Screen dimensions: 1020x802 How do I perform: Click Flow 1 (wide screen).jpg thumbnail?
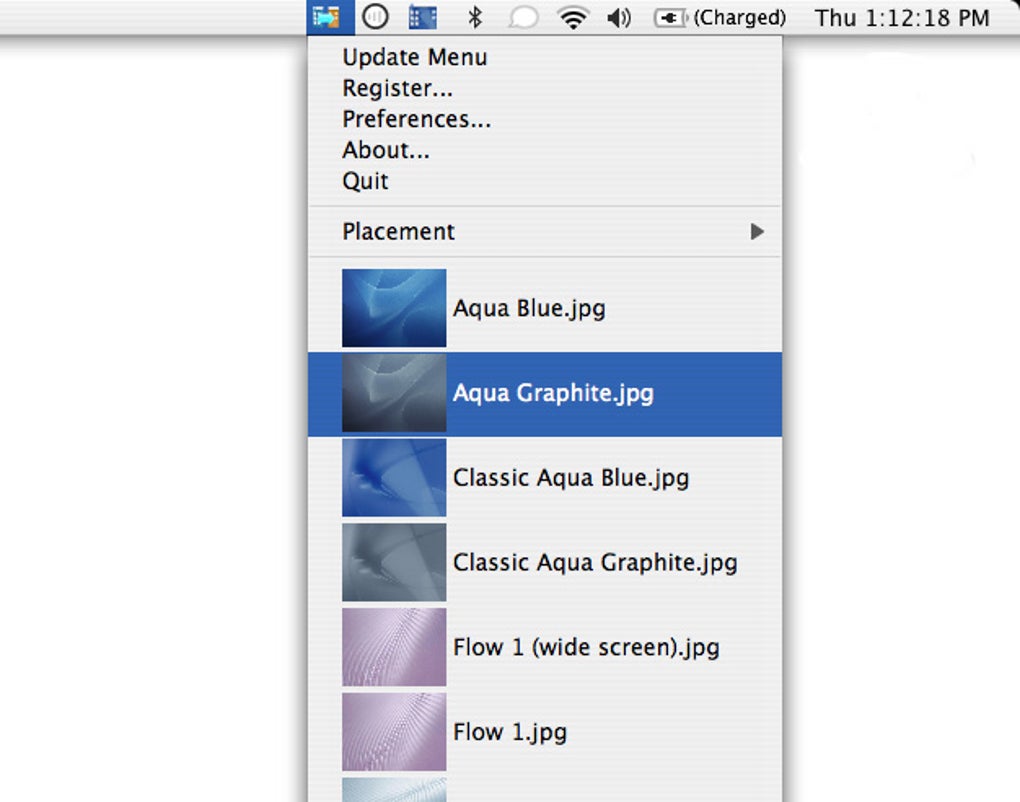pos(394,647)
